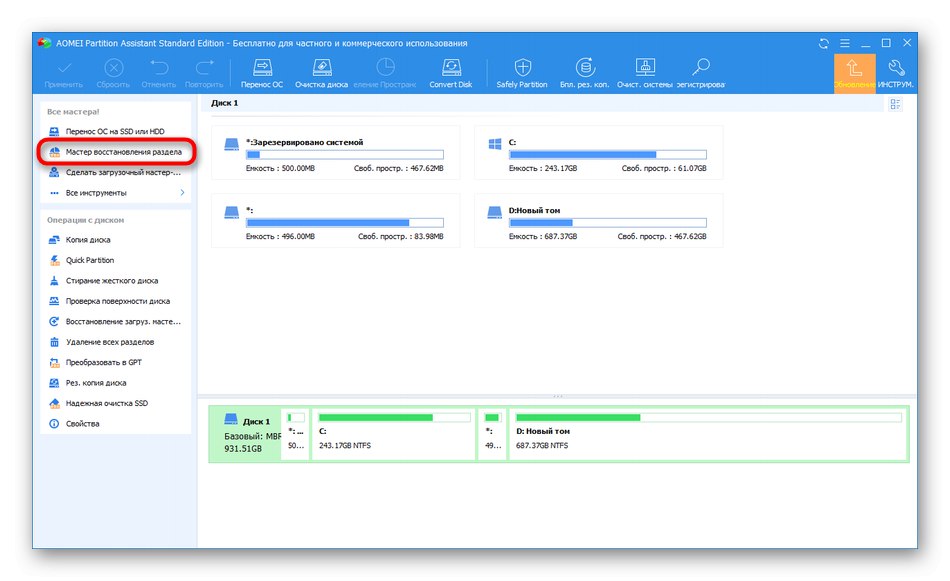Click the Сбросить (Discard) toolbar icon
Viewport: 950px width, 581px height.
113,67
